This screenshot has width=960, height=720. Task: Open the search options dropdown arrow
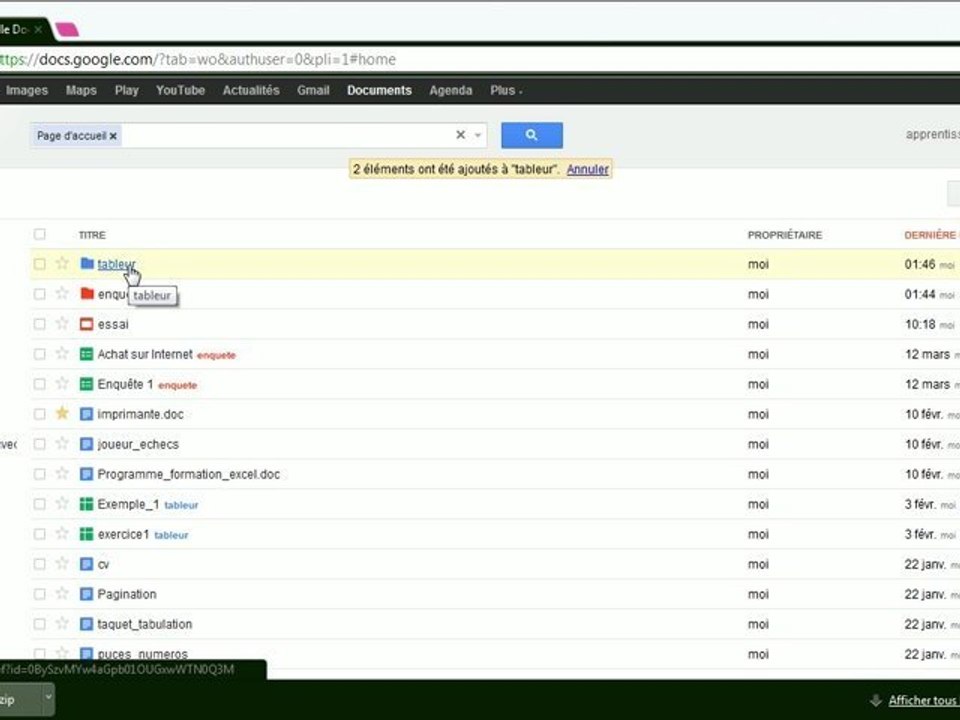click(478, 135)
